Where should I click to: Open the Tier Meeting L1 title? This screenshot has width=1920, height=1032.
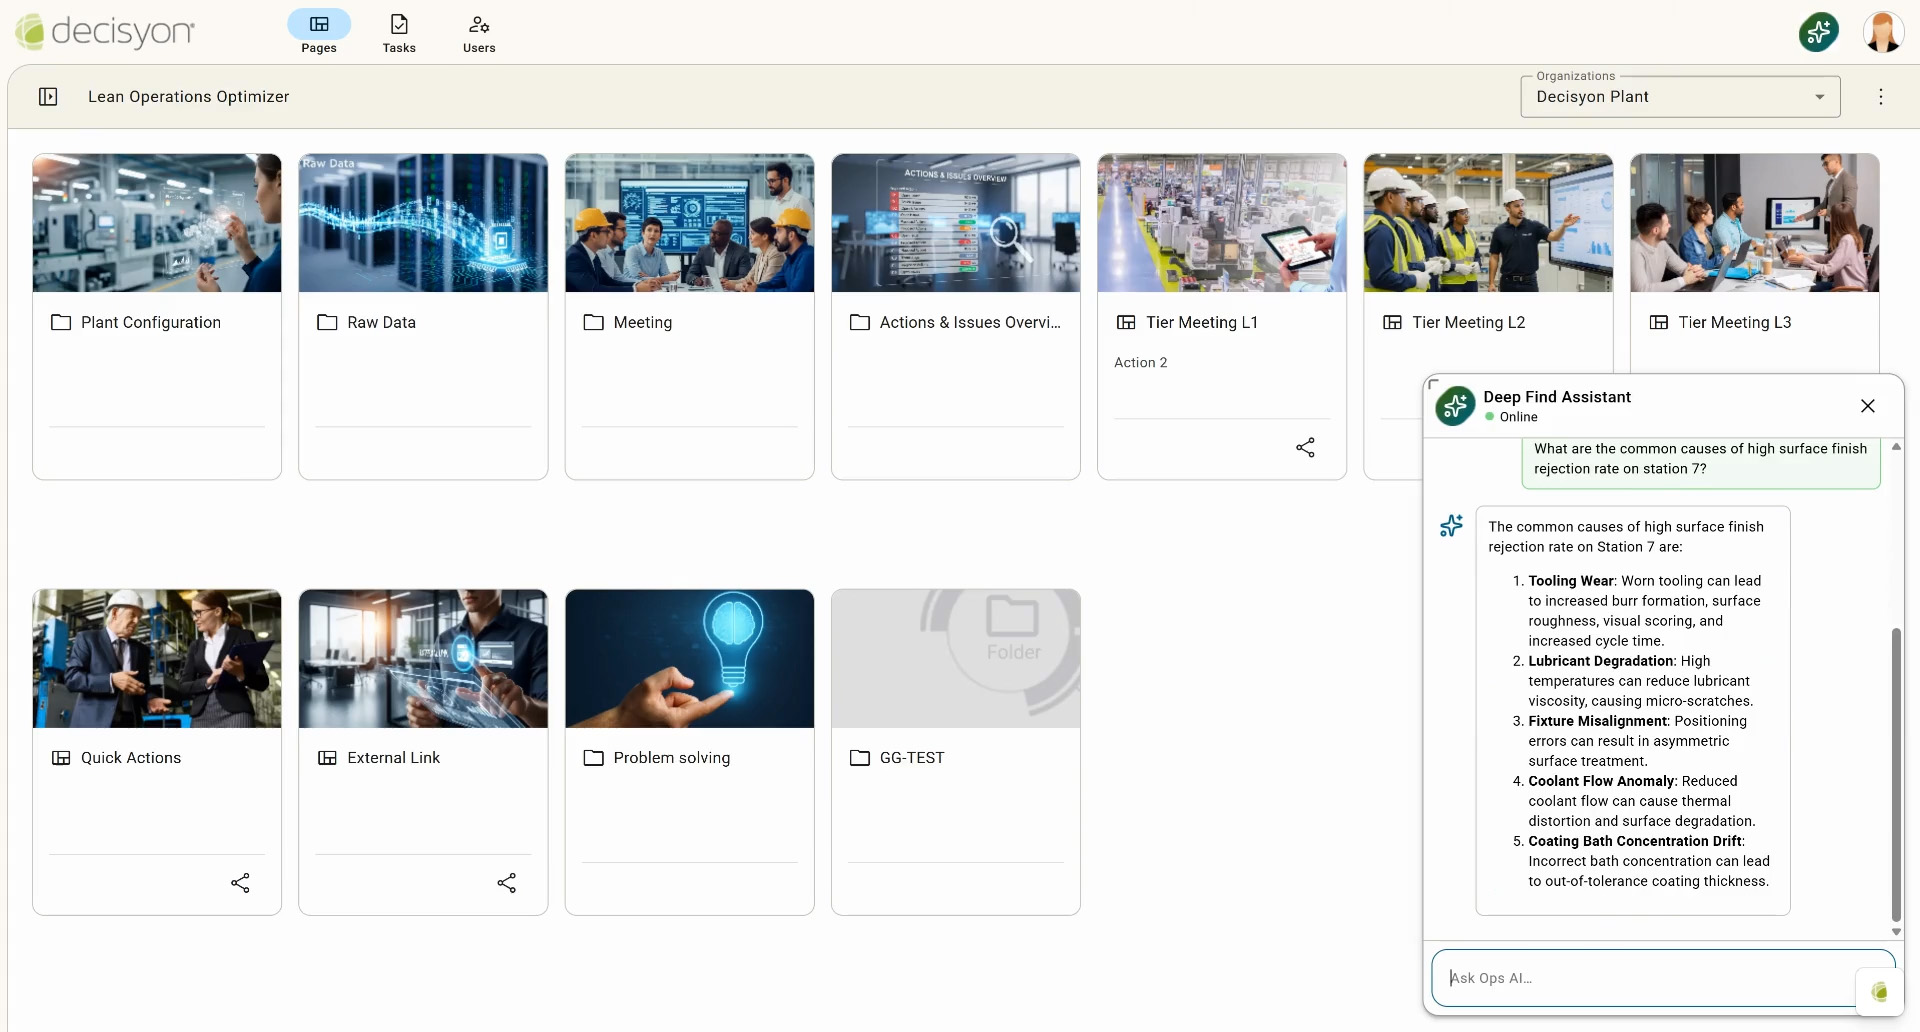click(x=1202, y=322)
